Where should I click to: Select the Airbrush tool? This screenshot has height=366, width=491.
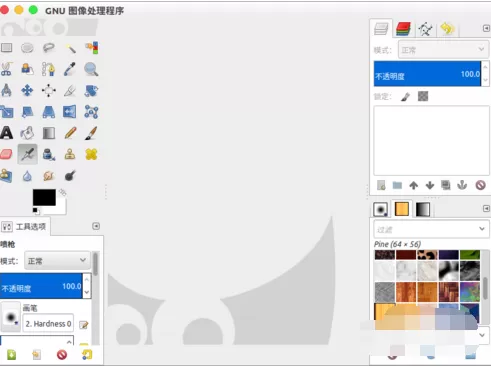point(27,154)
